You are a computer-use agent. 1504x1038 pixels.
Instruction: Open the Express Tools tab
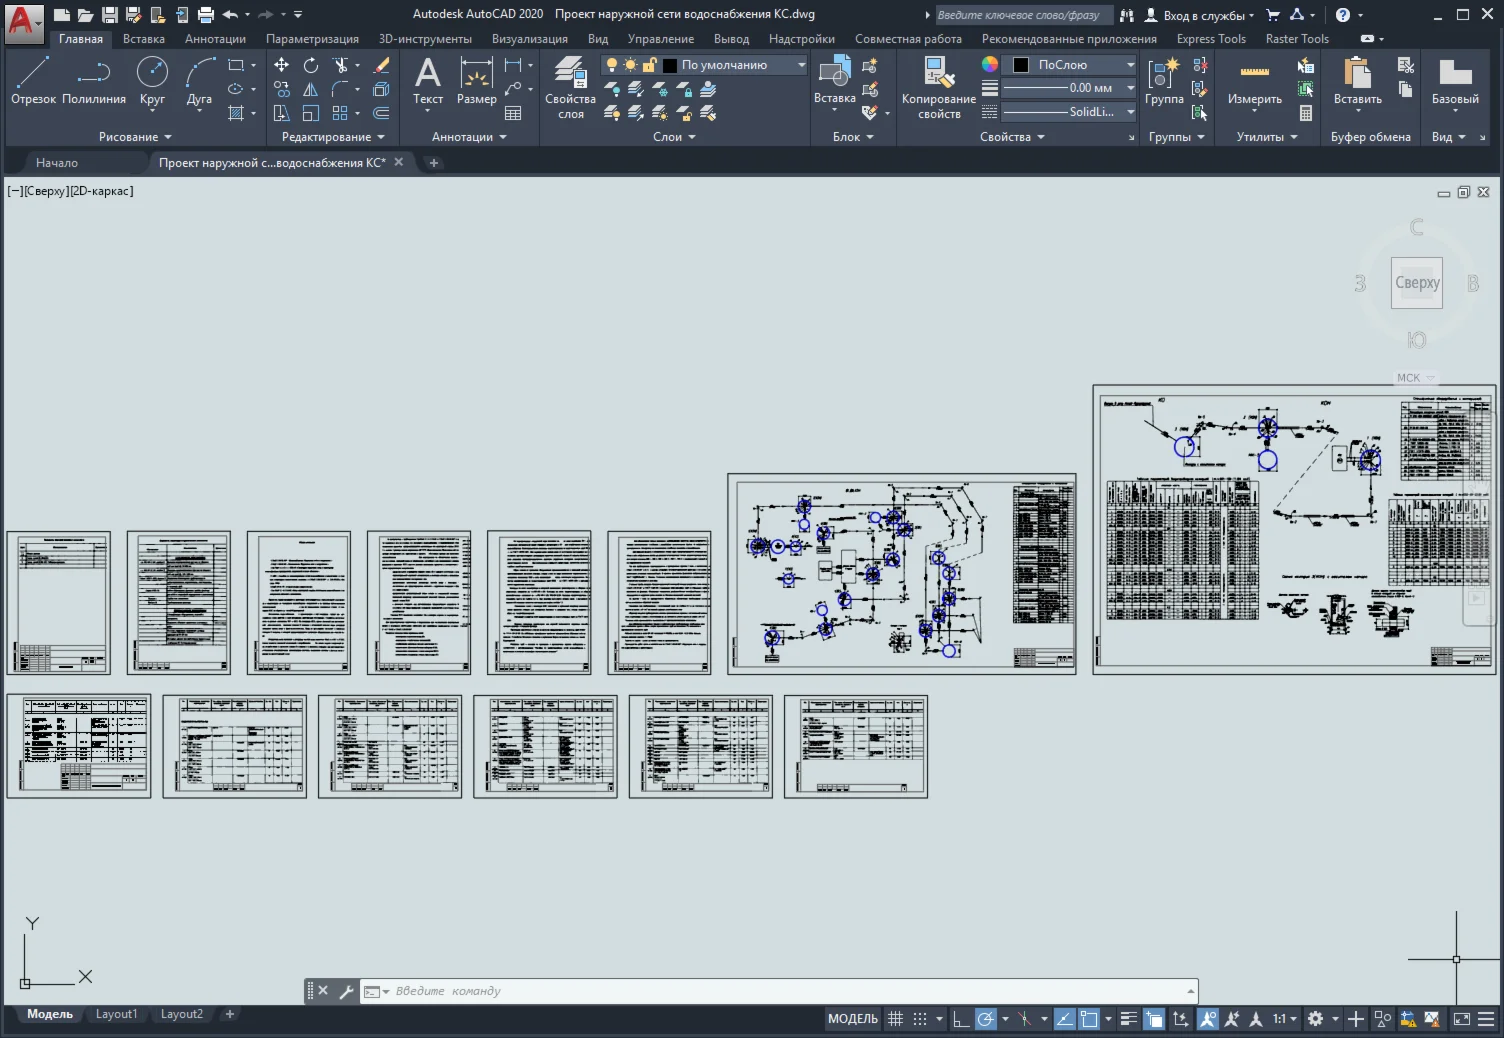pyautogui.click(x=1211, y=39)
